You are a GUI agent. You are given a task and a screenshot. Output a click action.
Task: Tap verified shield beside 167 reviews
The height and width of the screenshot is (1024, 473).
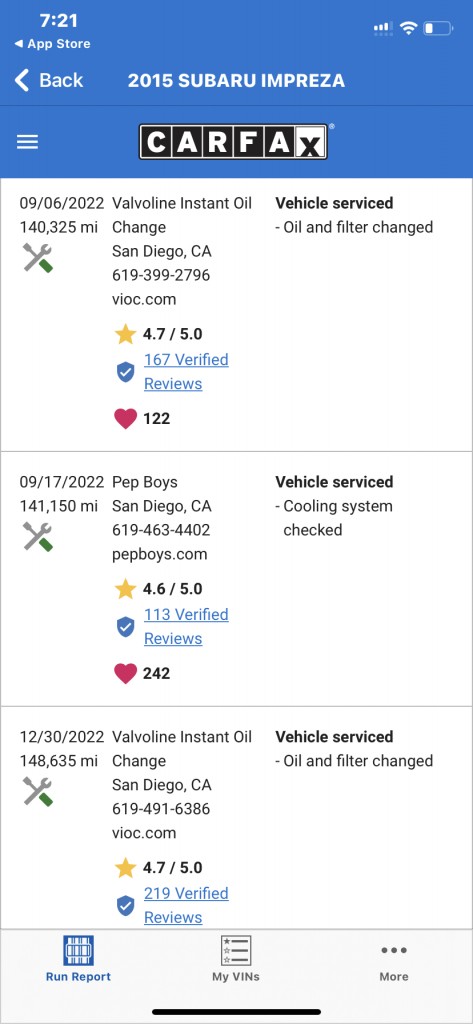(125, 372)
